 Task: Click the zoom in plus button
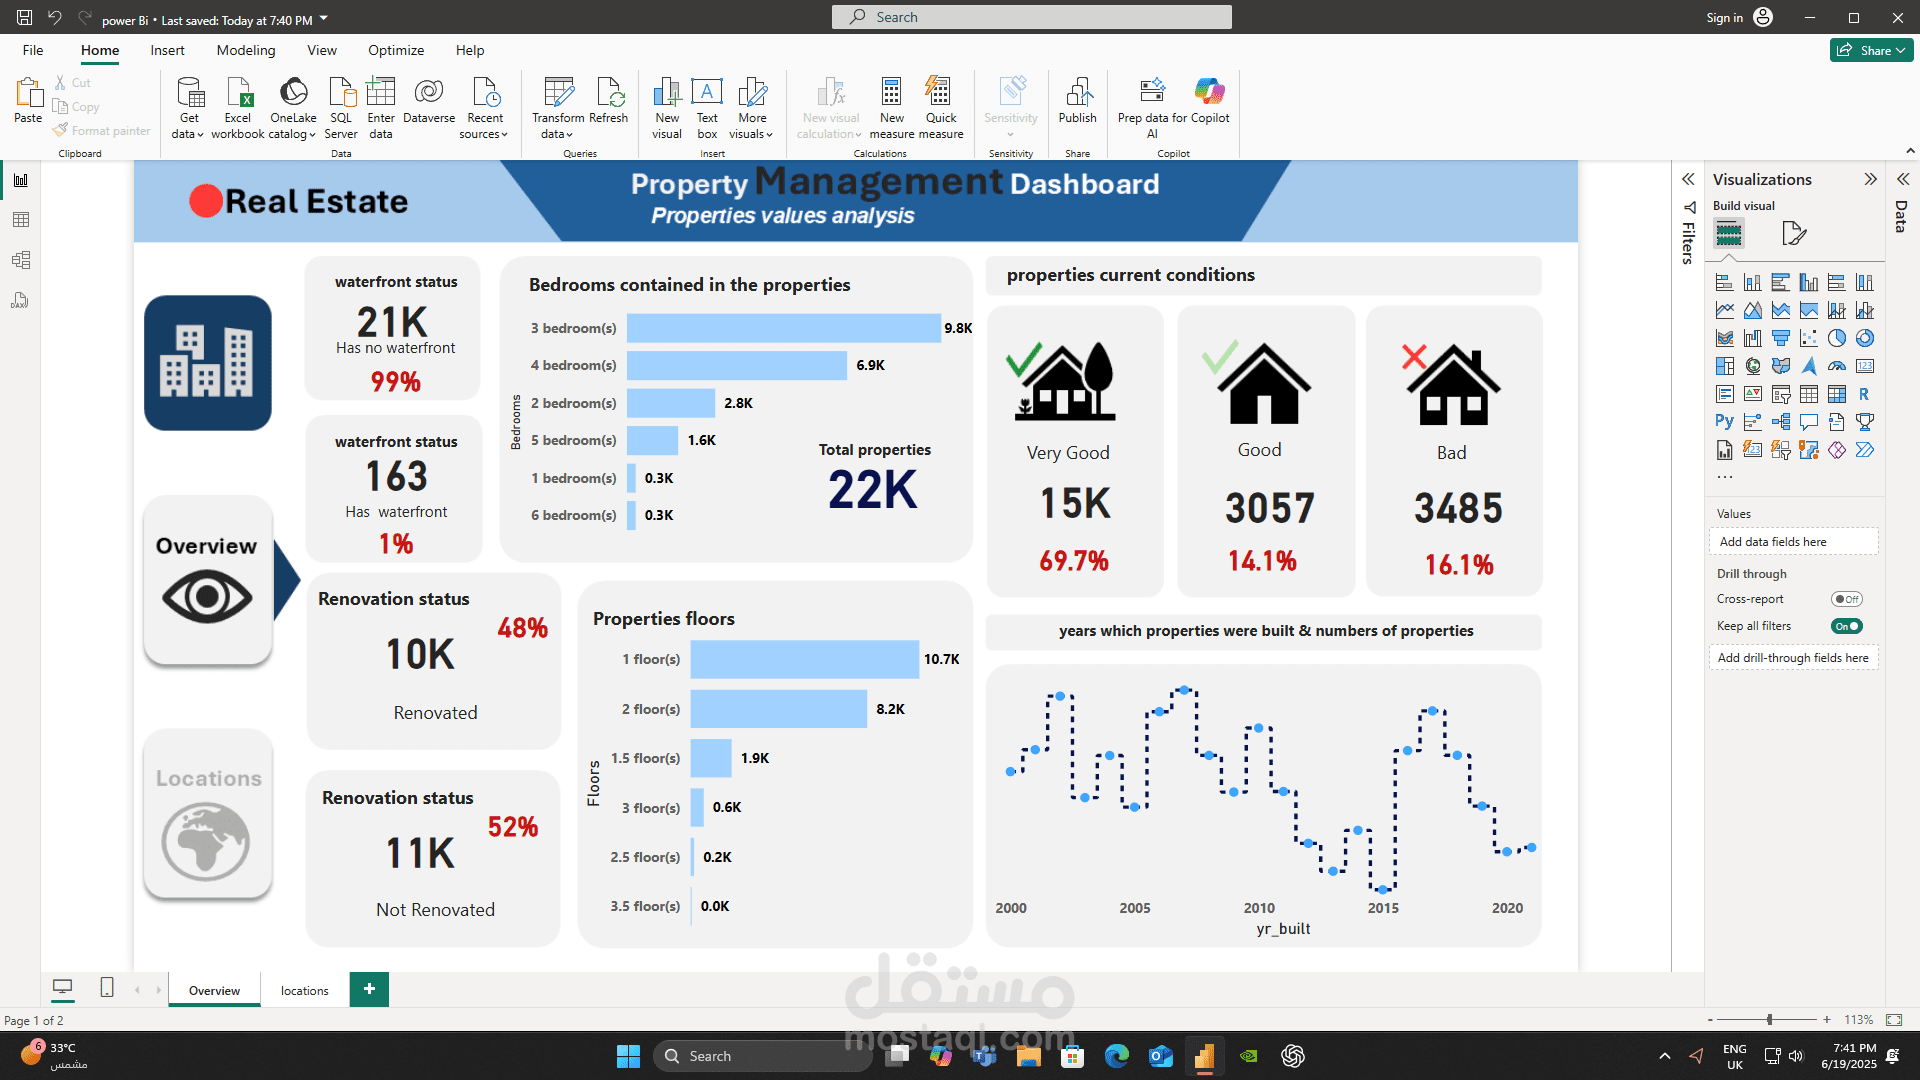coord(1827,1020)
